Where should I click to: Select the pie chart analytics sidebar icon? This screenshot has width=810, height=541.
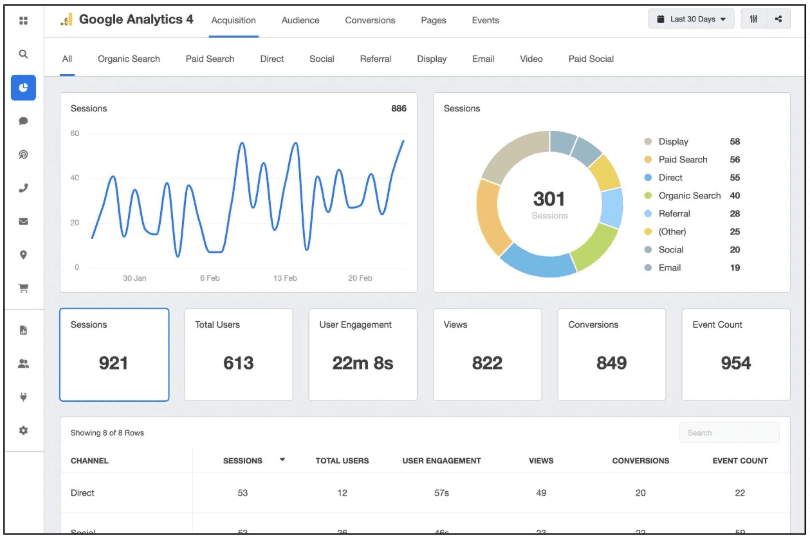(23, 88)
